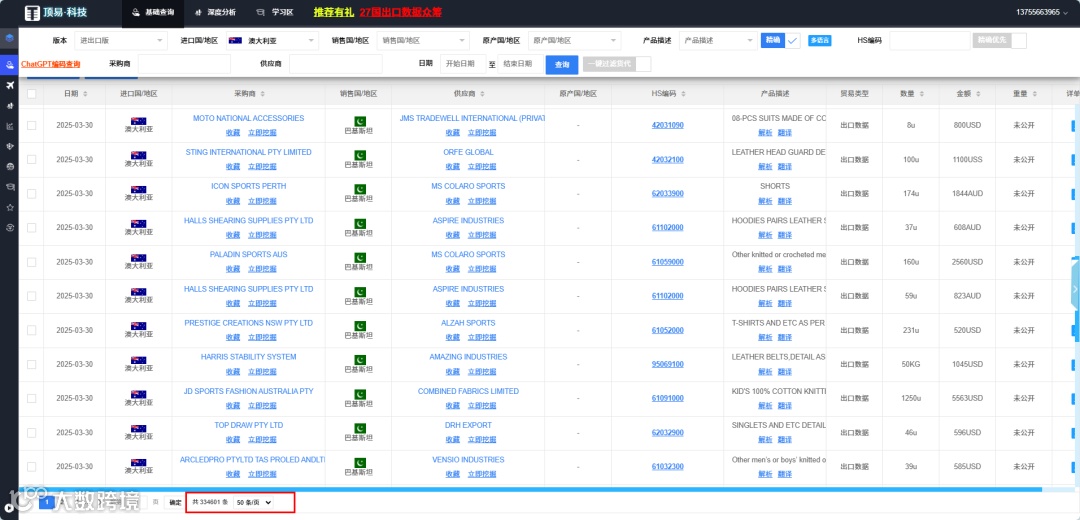Sort table by 供应商 column arrows

click(481, 94)
